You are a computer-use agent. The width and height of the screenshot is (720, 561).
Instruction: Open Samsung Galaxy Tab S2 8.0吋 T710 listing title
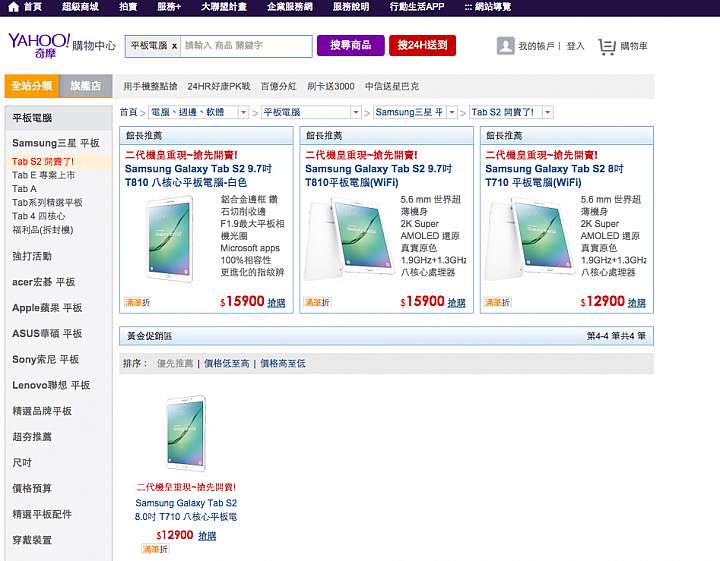(186, 510)
